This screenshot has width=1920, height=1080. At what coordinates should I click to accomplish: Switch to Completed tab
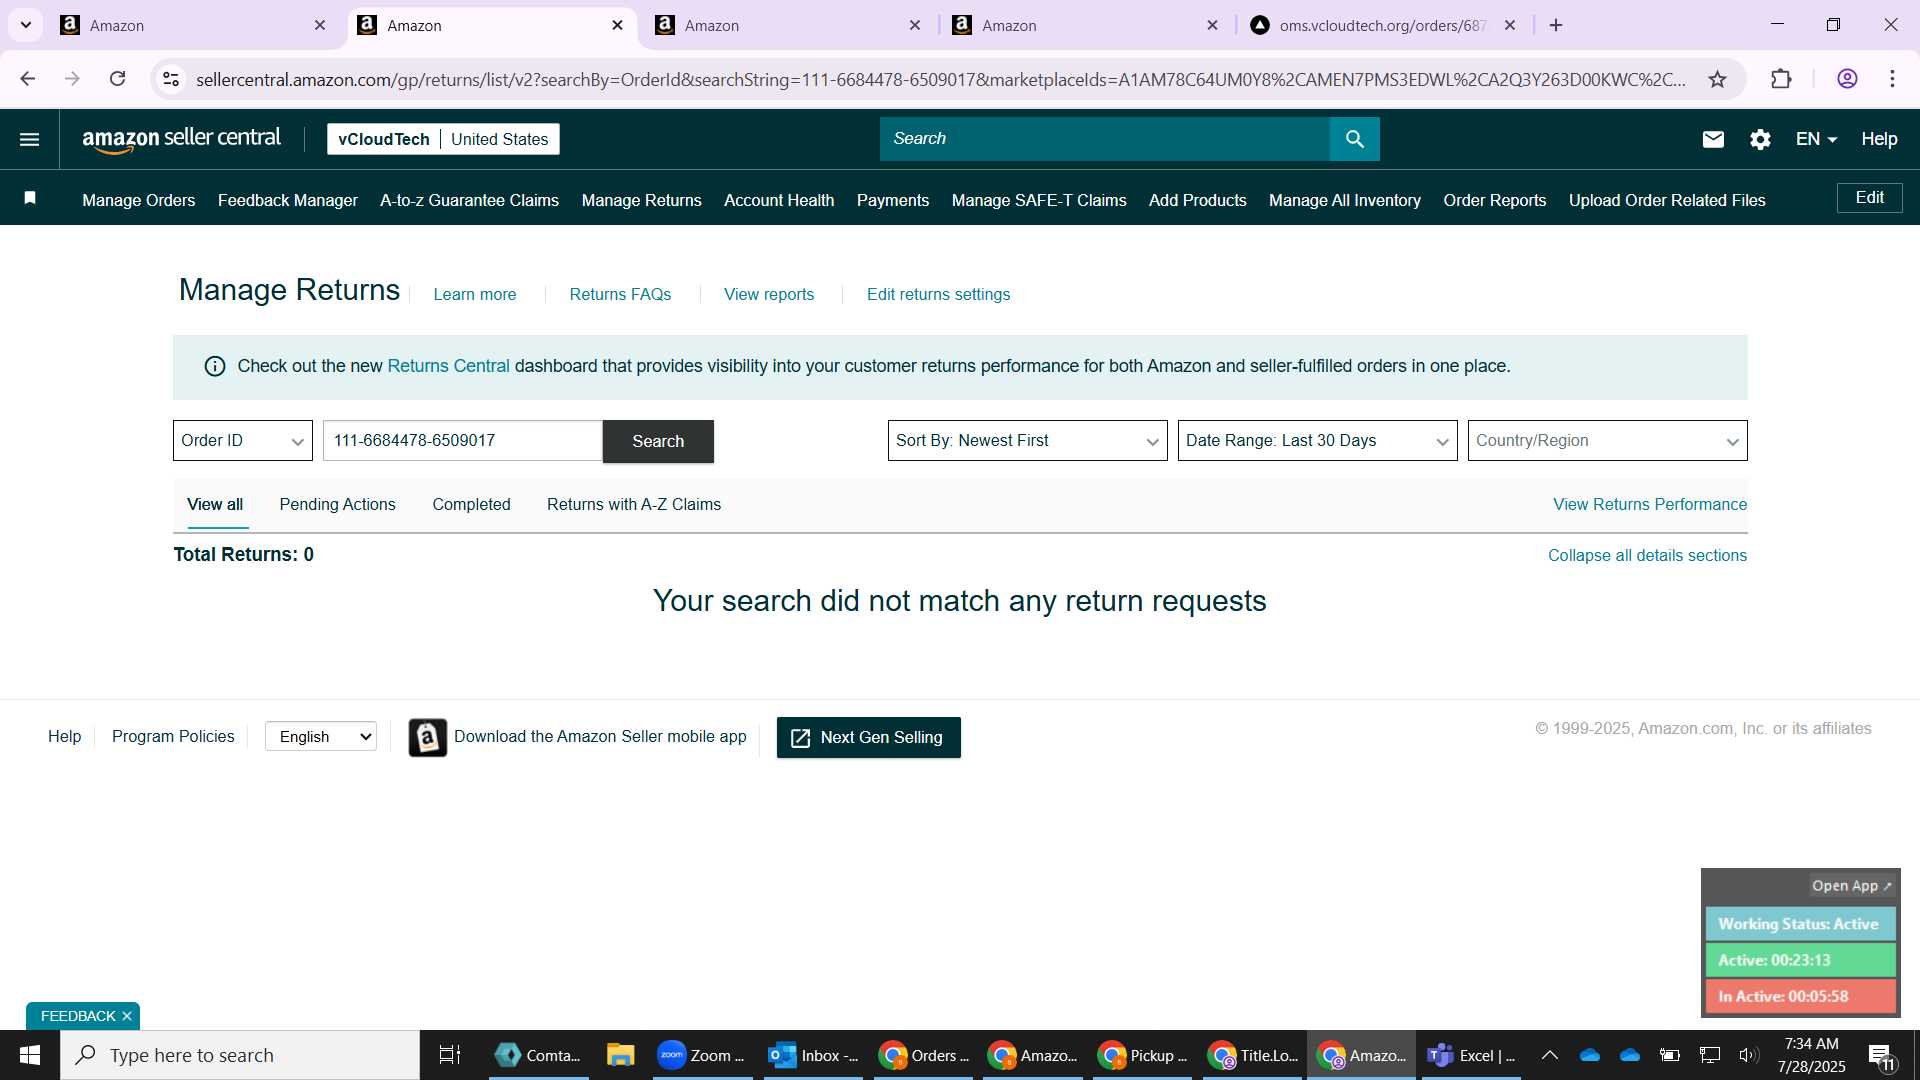pyautogui.click(x=471, y=505)
